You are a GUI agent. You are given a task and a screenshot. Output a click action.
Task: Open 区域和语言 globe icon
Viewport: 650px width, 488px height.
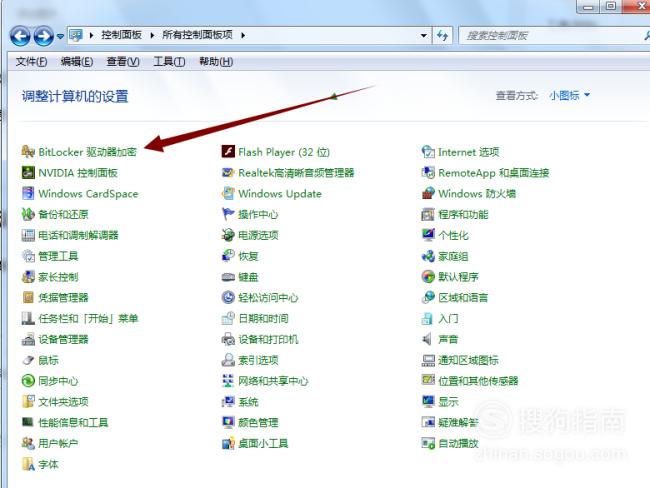coord(428,297)
